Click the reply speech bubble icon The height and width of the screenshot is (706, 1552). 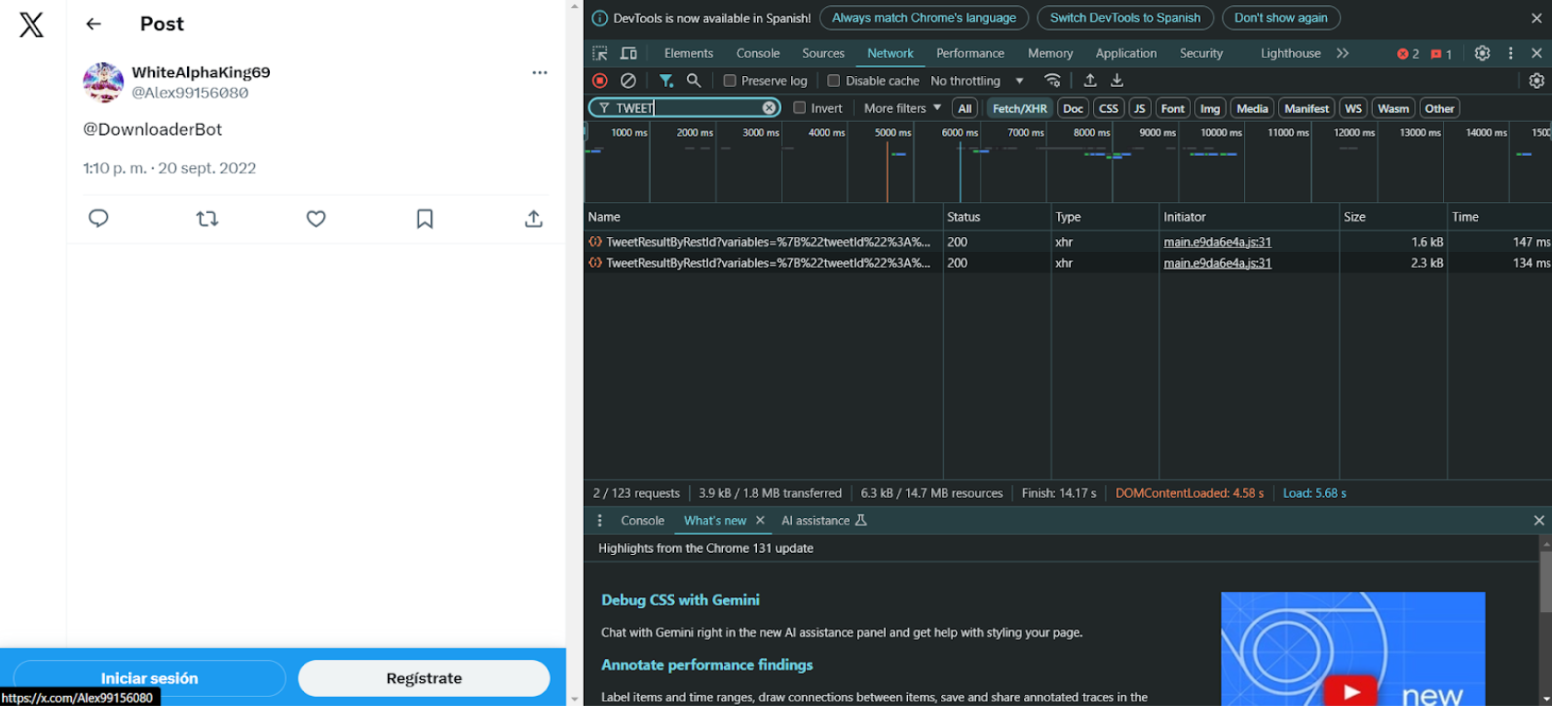[98, 218]
